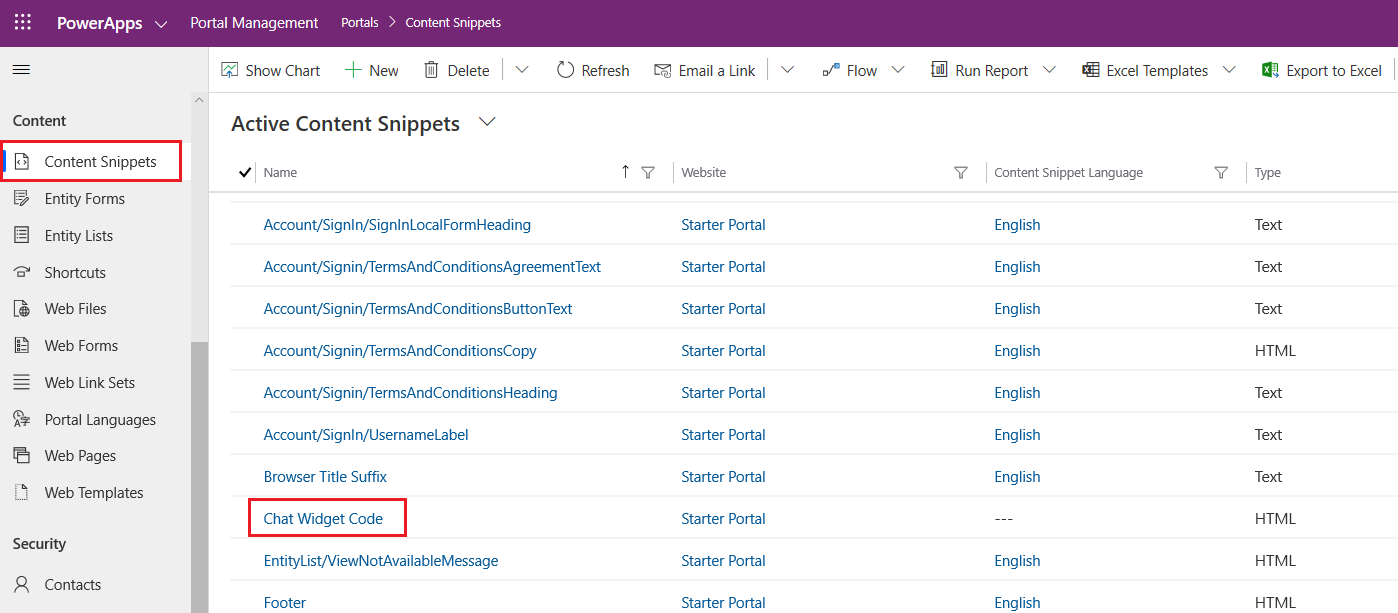Click the Email a Link envelope icon

662,70
